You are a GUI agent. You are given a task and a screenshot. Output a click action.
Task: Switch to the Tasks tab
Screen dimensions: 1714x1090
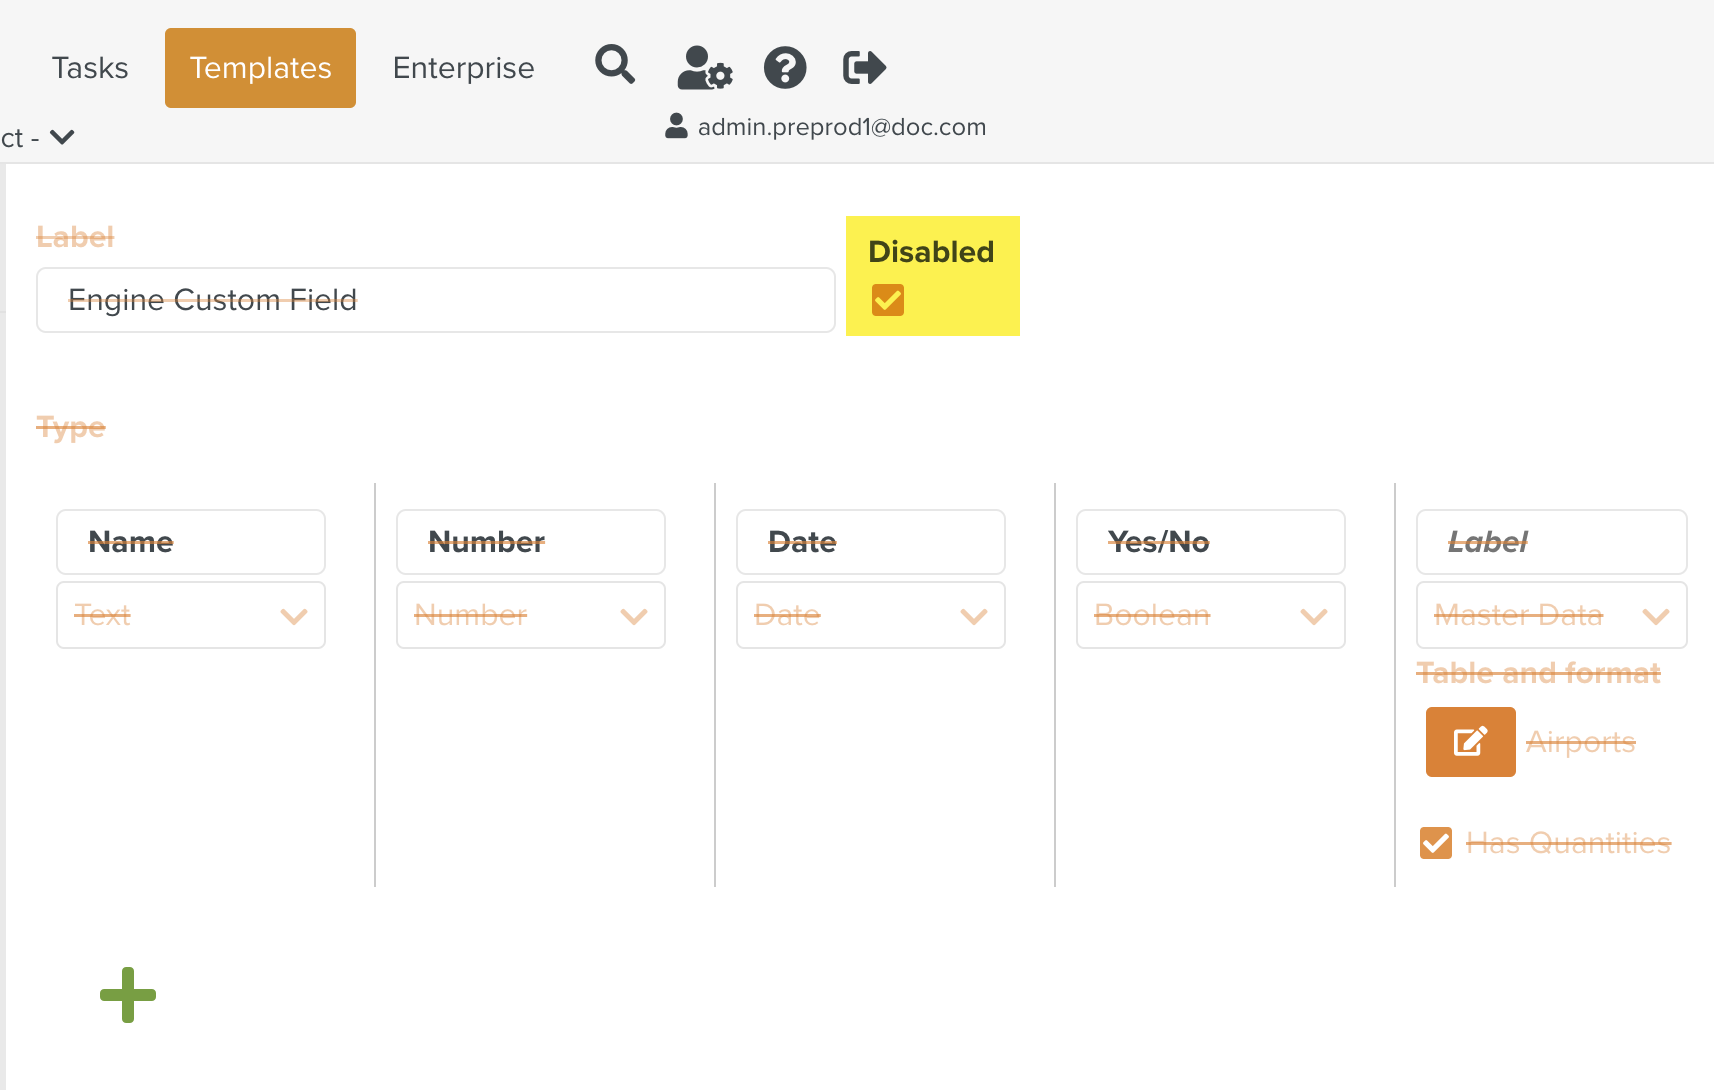[x=90, y=68]
